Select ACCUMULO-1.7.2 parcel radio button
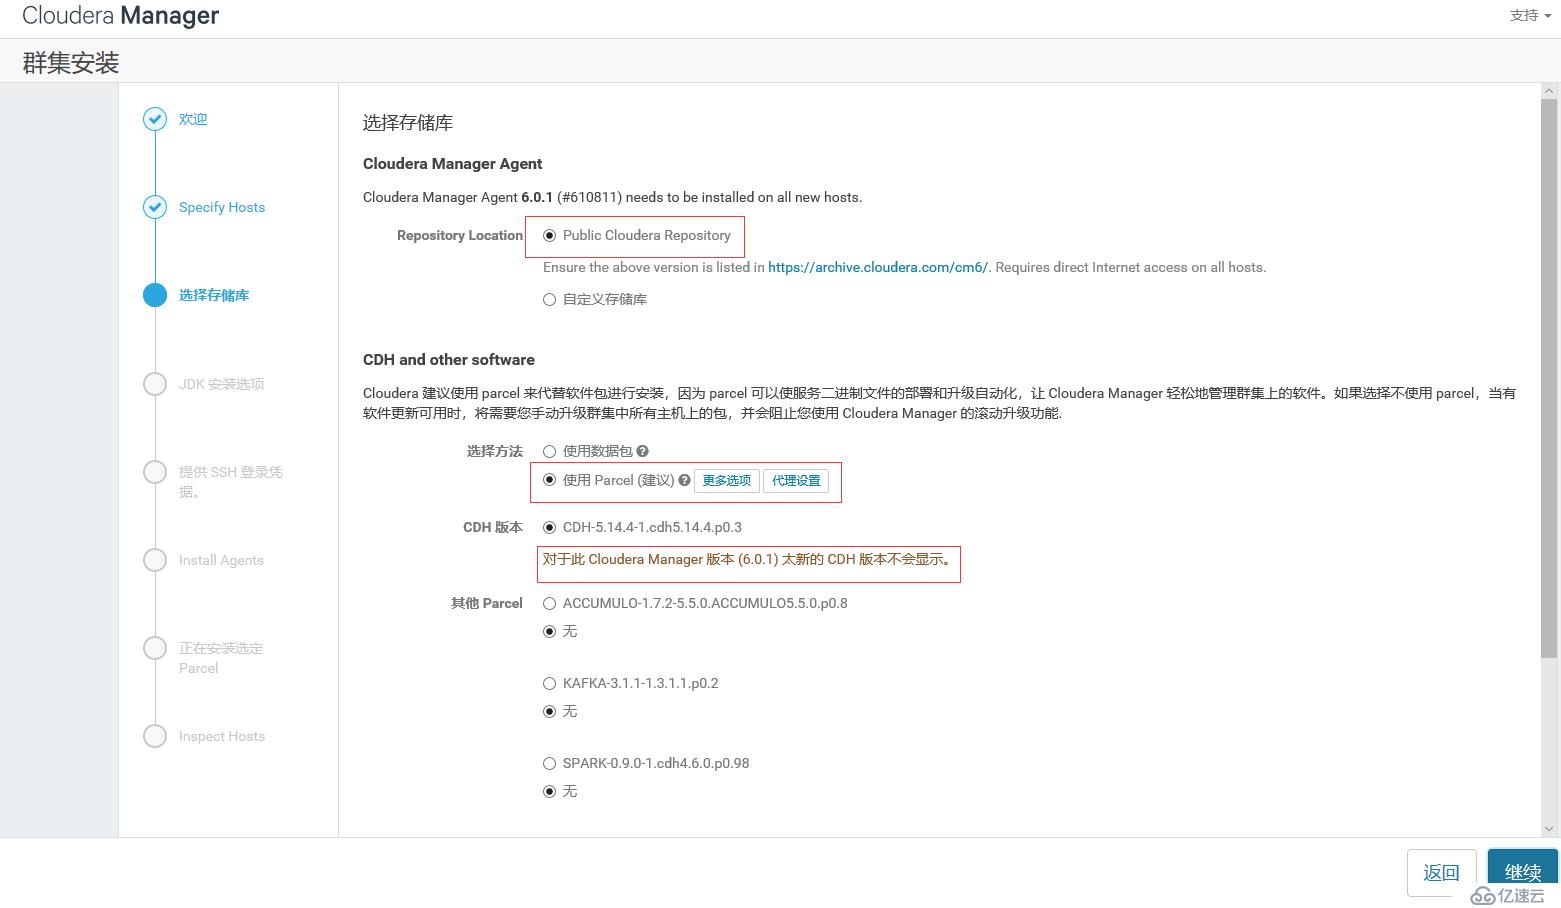 click(x=549, y=603)
